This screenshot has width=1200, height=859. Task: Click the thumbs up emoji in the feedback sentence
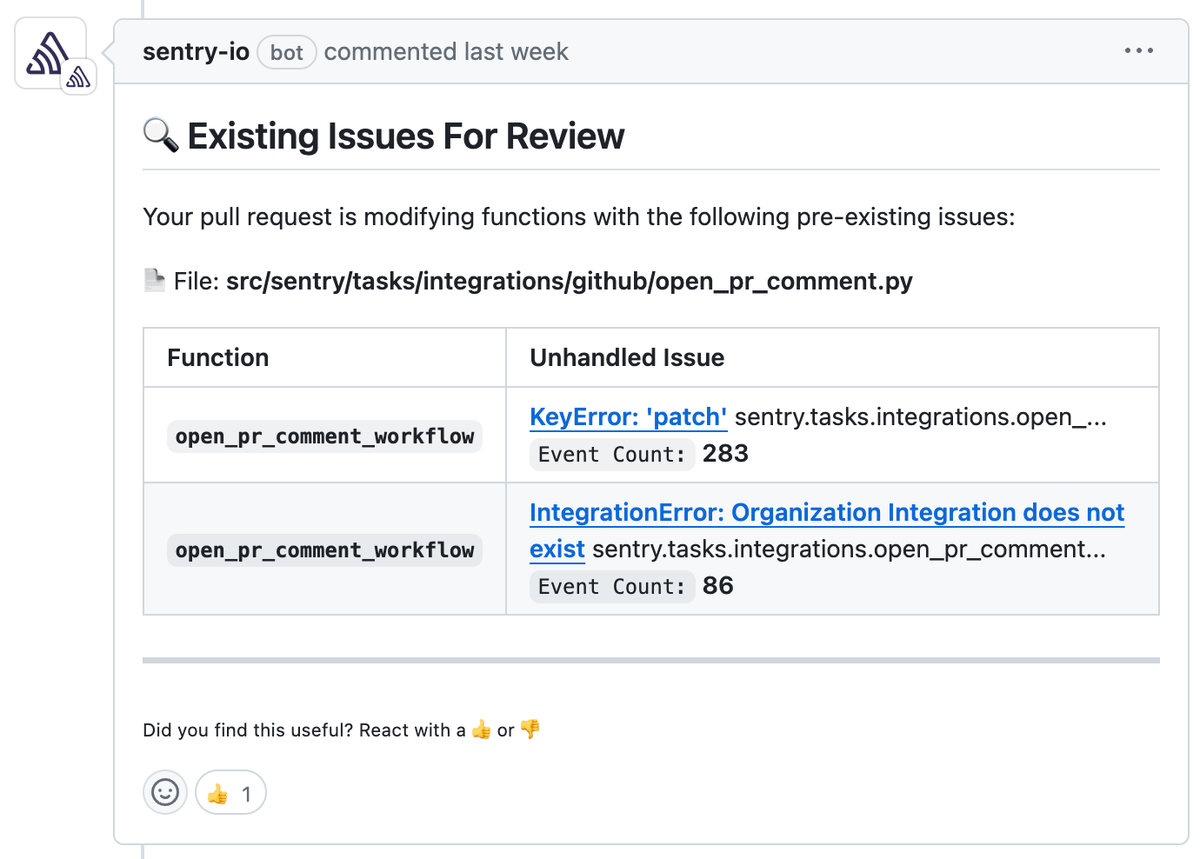click(x=481, y=730)
